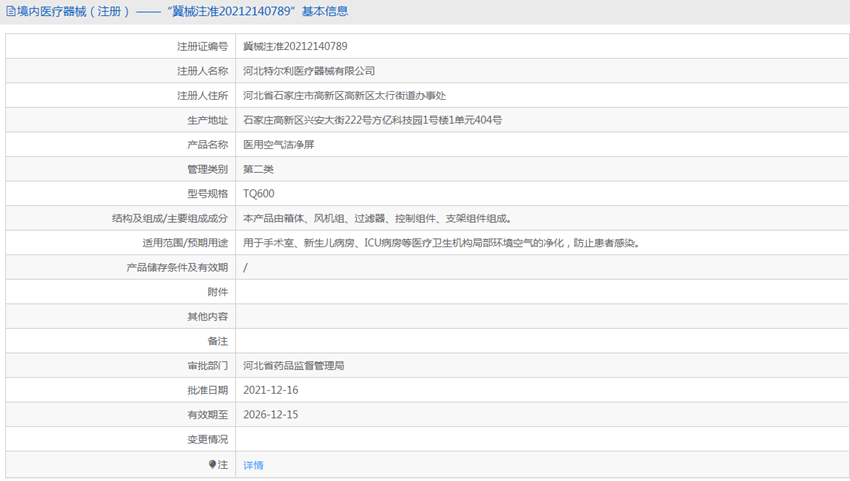Open the 详情 link
Viewport: 850px width, 481px height.
[253, 465]
